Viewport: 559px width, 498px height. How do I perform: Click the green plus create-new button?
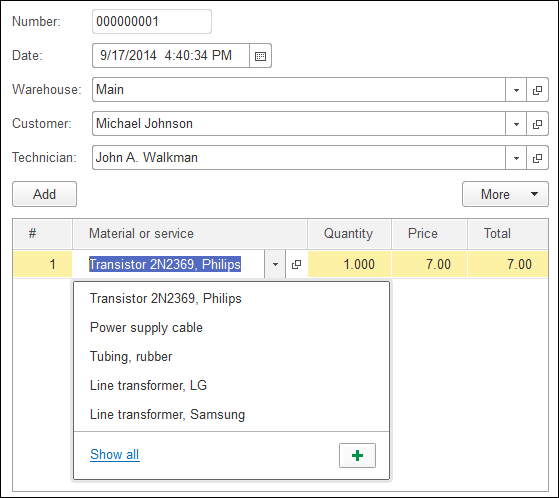click(x=357, y=455)
